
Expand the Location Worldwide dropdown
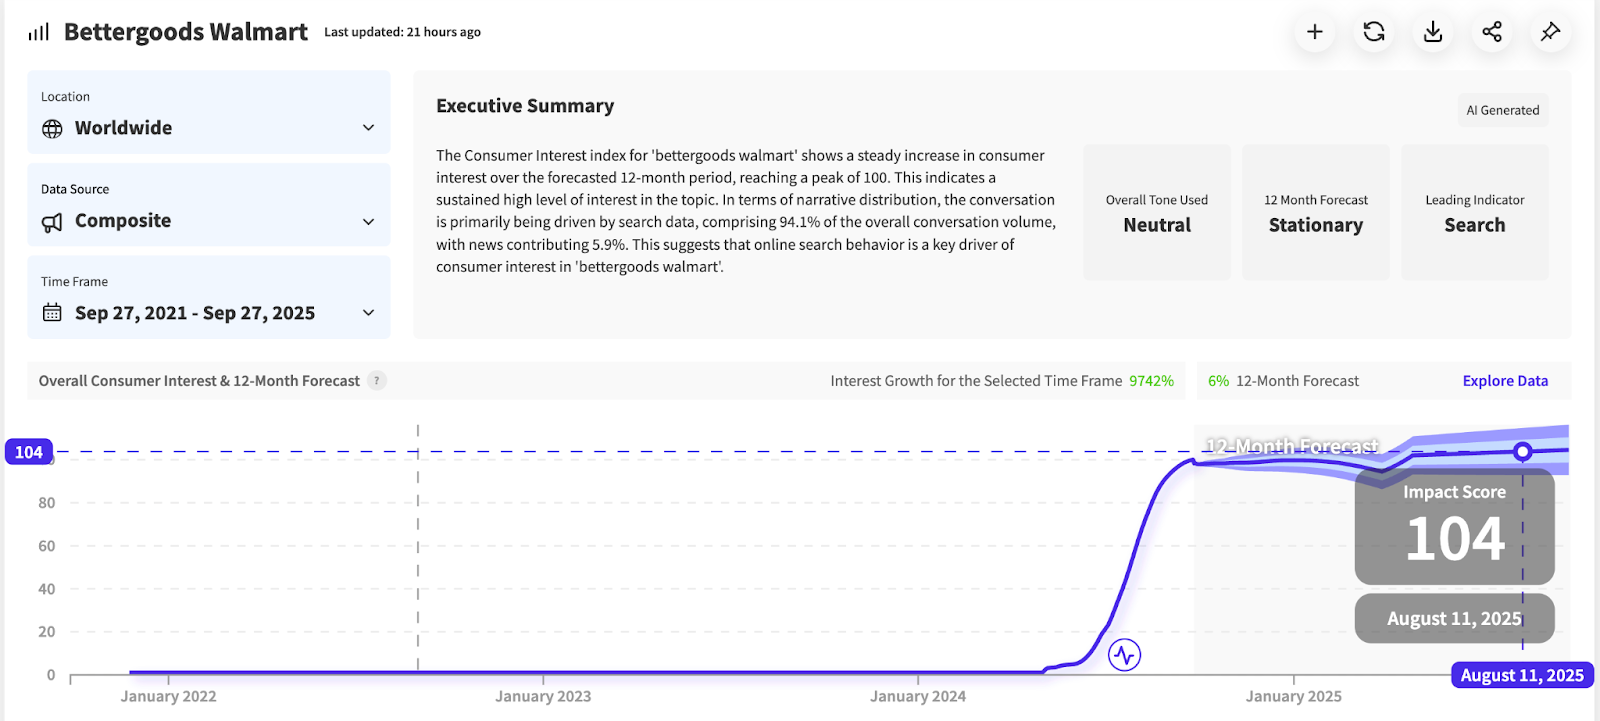point(209,112)
